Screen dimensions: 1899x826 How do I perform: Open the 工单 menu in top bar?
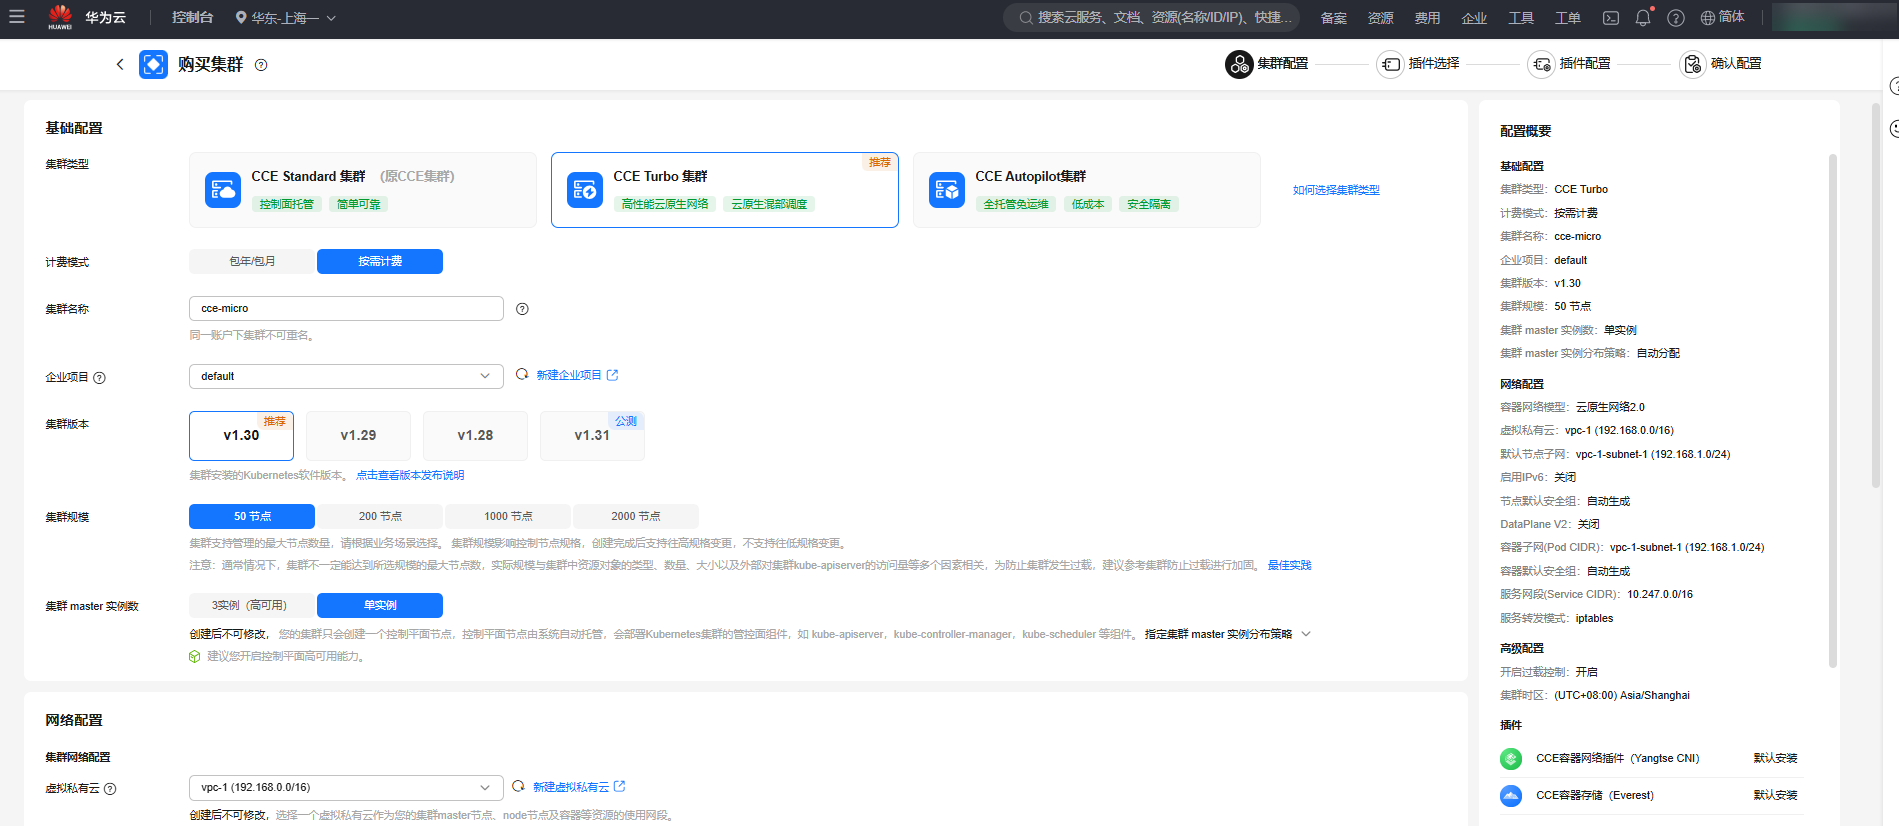coord(1568,18)
